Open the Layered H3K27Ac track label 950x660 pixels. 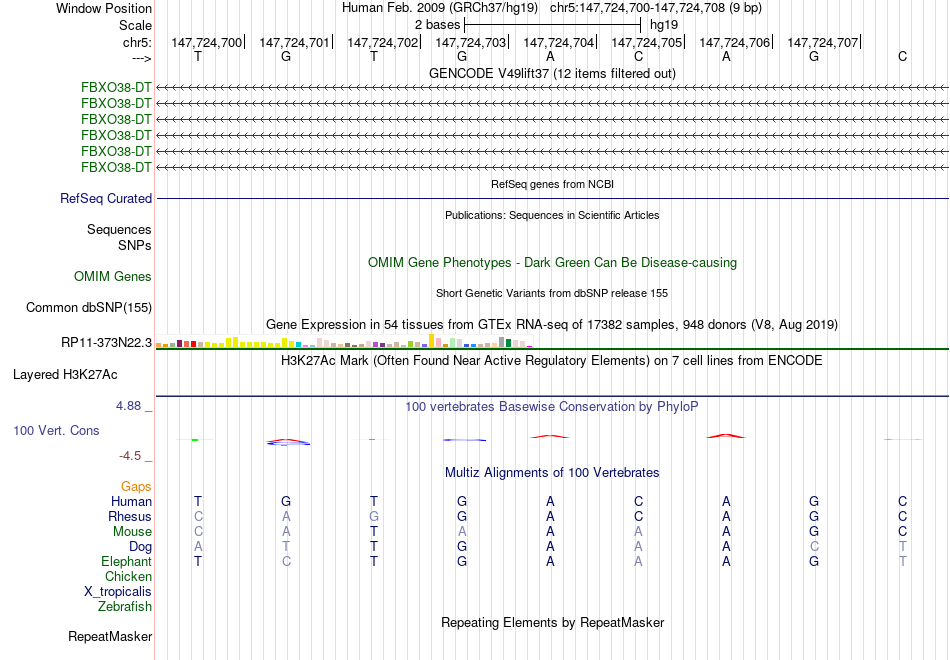click(65, 375)
